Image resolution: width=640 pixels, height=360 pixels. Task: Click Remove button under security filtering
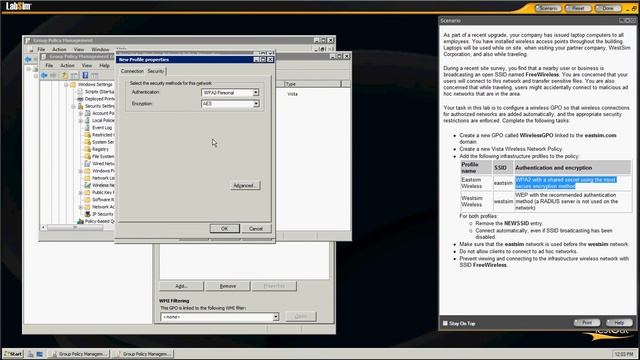228,286
